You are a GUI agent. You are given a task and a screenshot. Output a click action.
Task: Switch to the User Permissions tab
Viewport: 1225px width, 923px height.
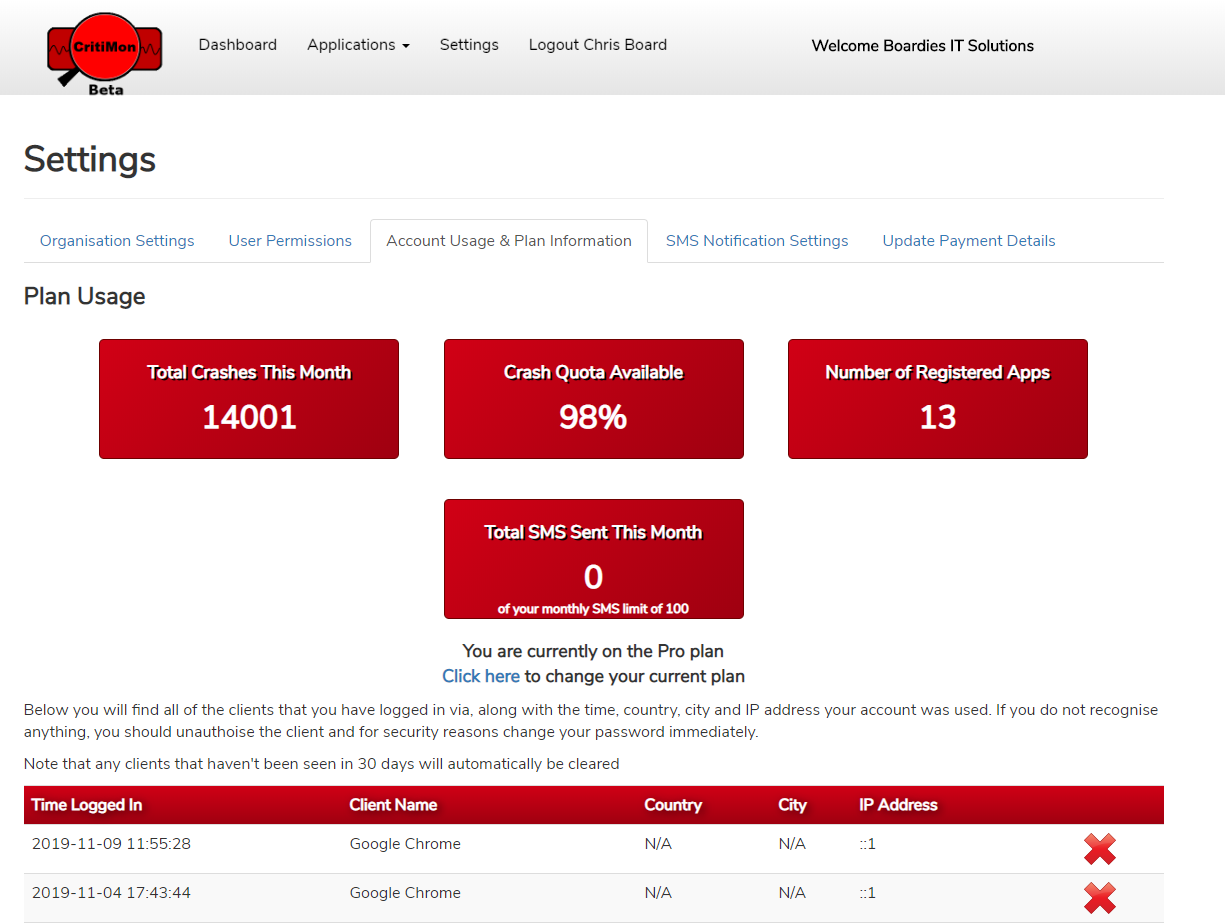tap(290, 241)
